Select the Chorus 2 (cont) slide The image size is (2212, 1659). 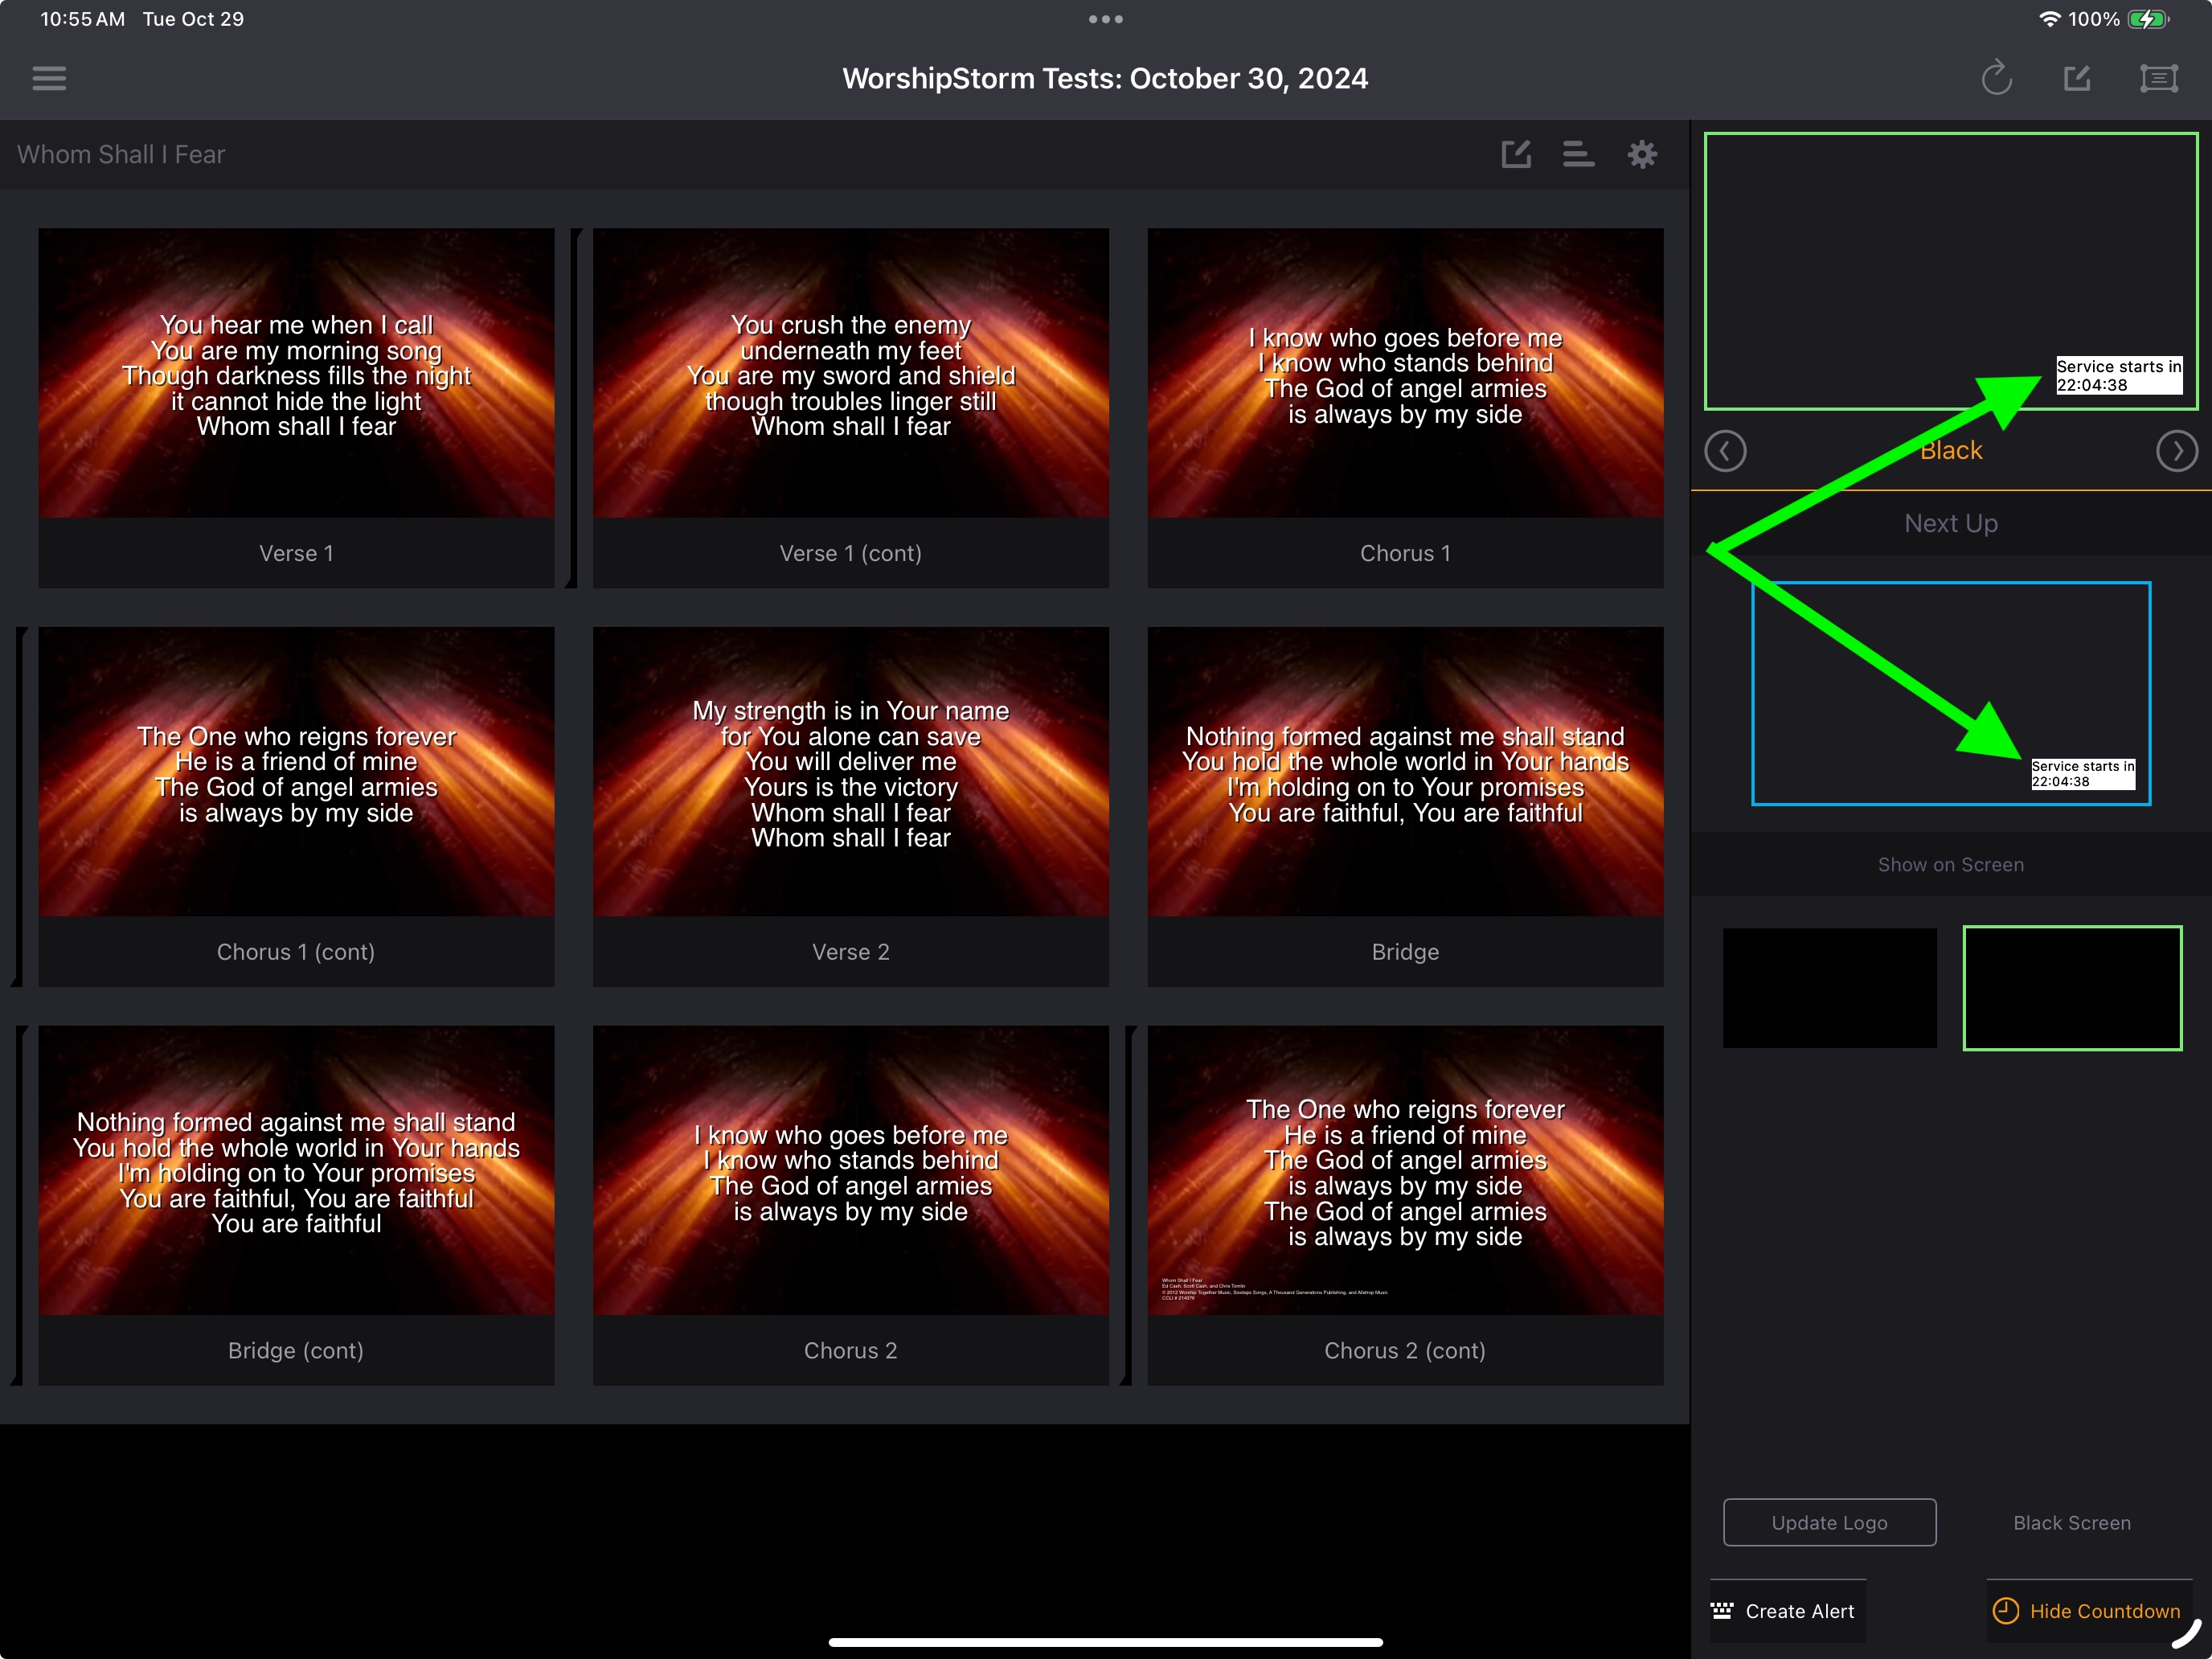(x=1406, y=1205)
